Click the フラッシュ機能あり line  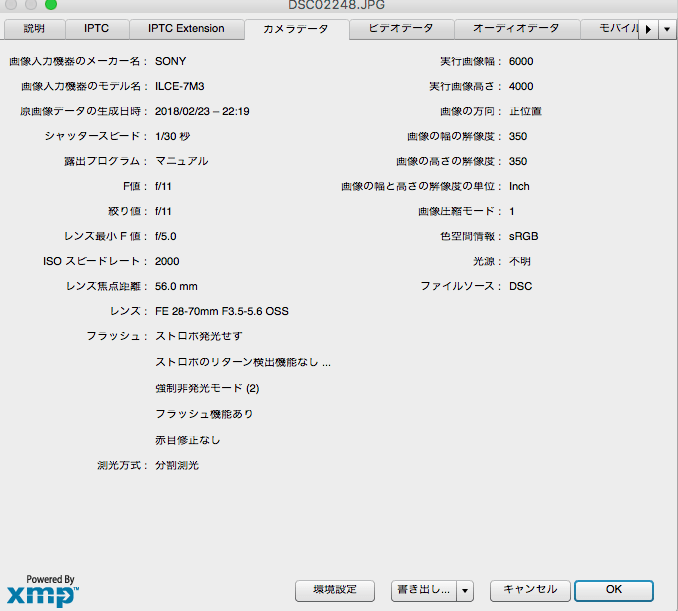click(204, 414)
